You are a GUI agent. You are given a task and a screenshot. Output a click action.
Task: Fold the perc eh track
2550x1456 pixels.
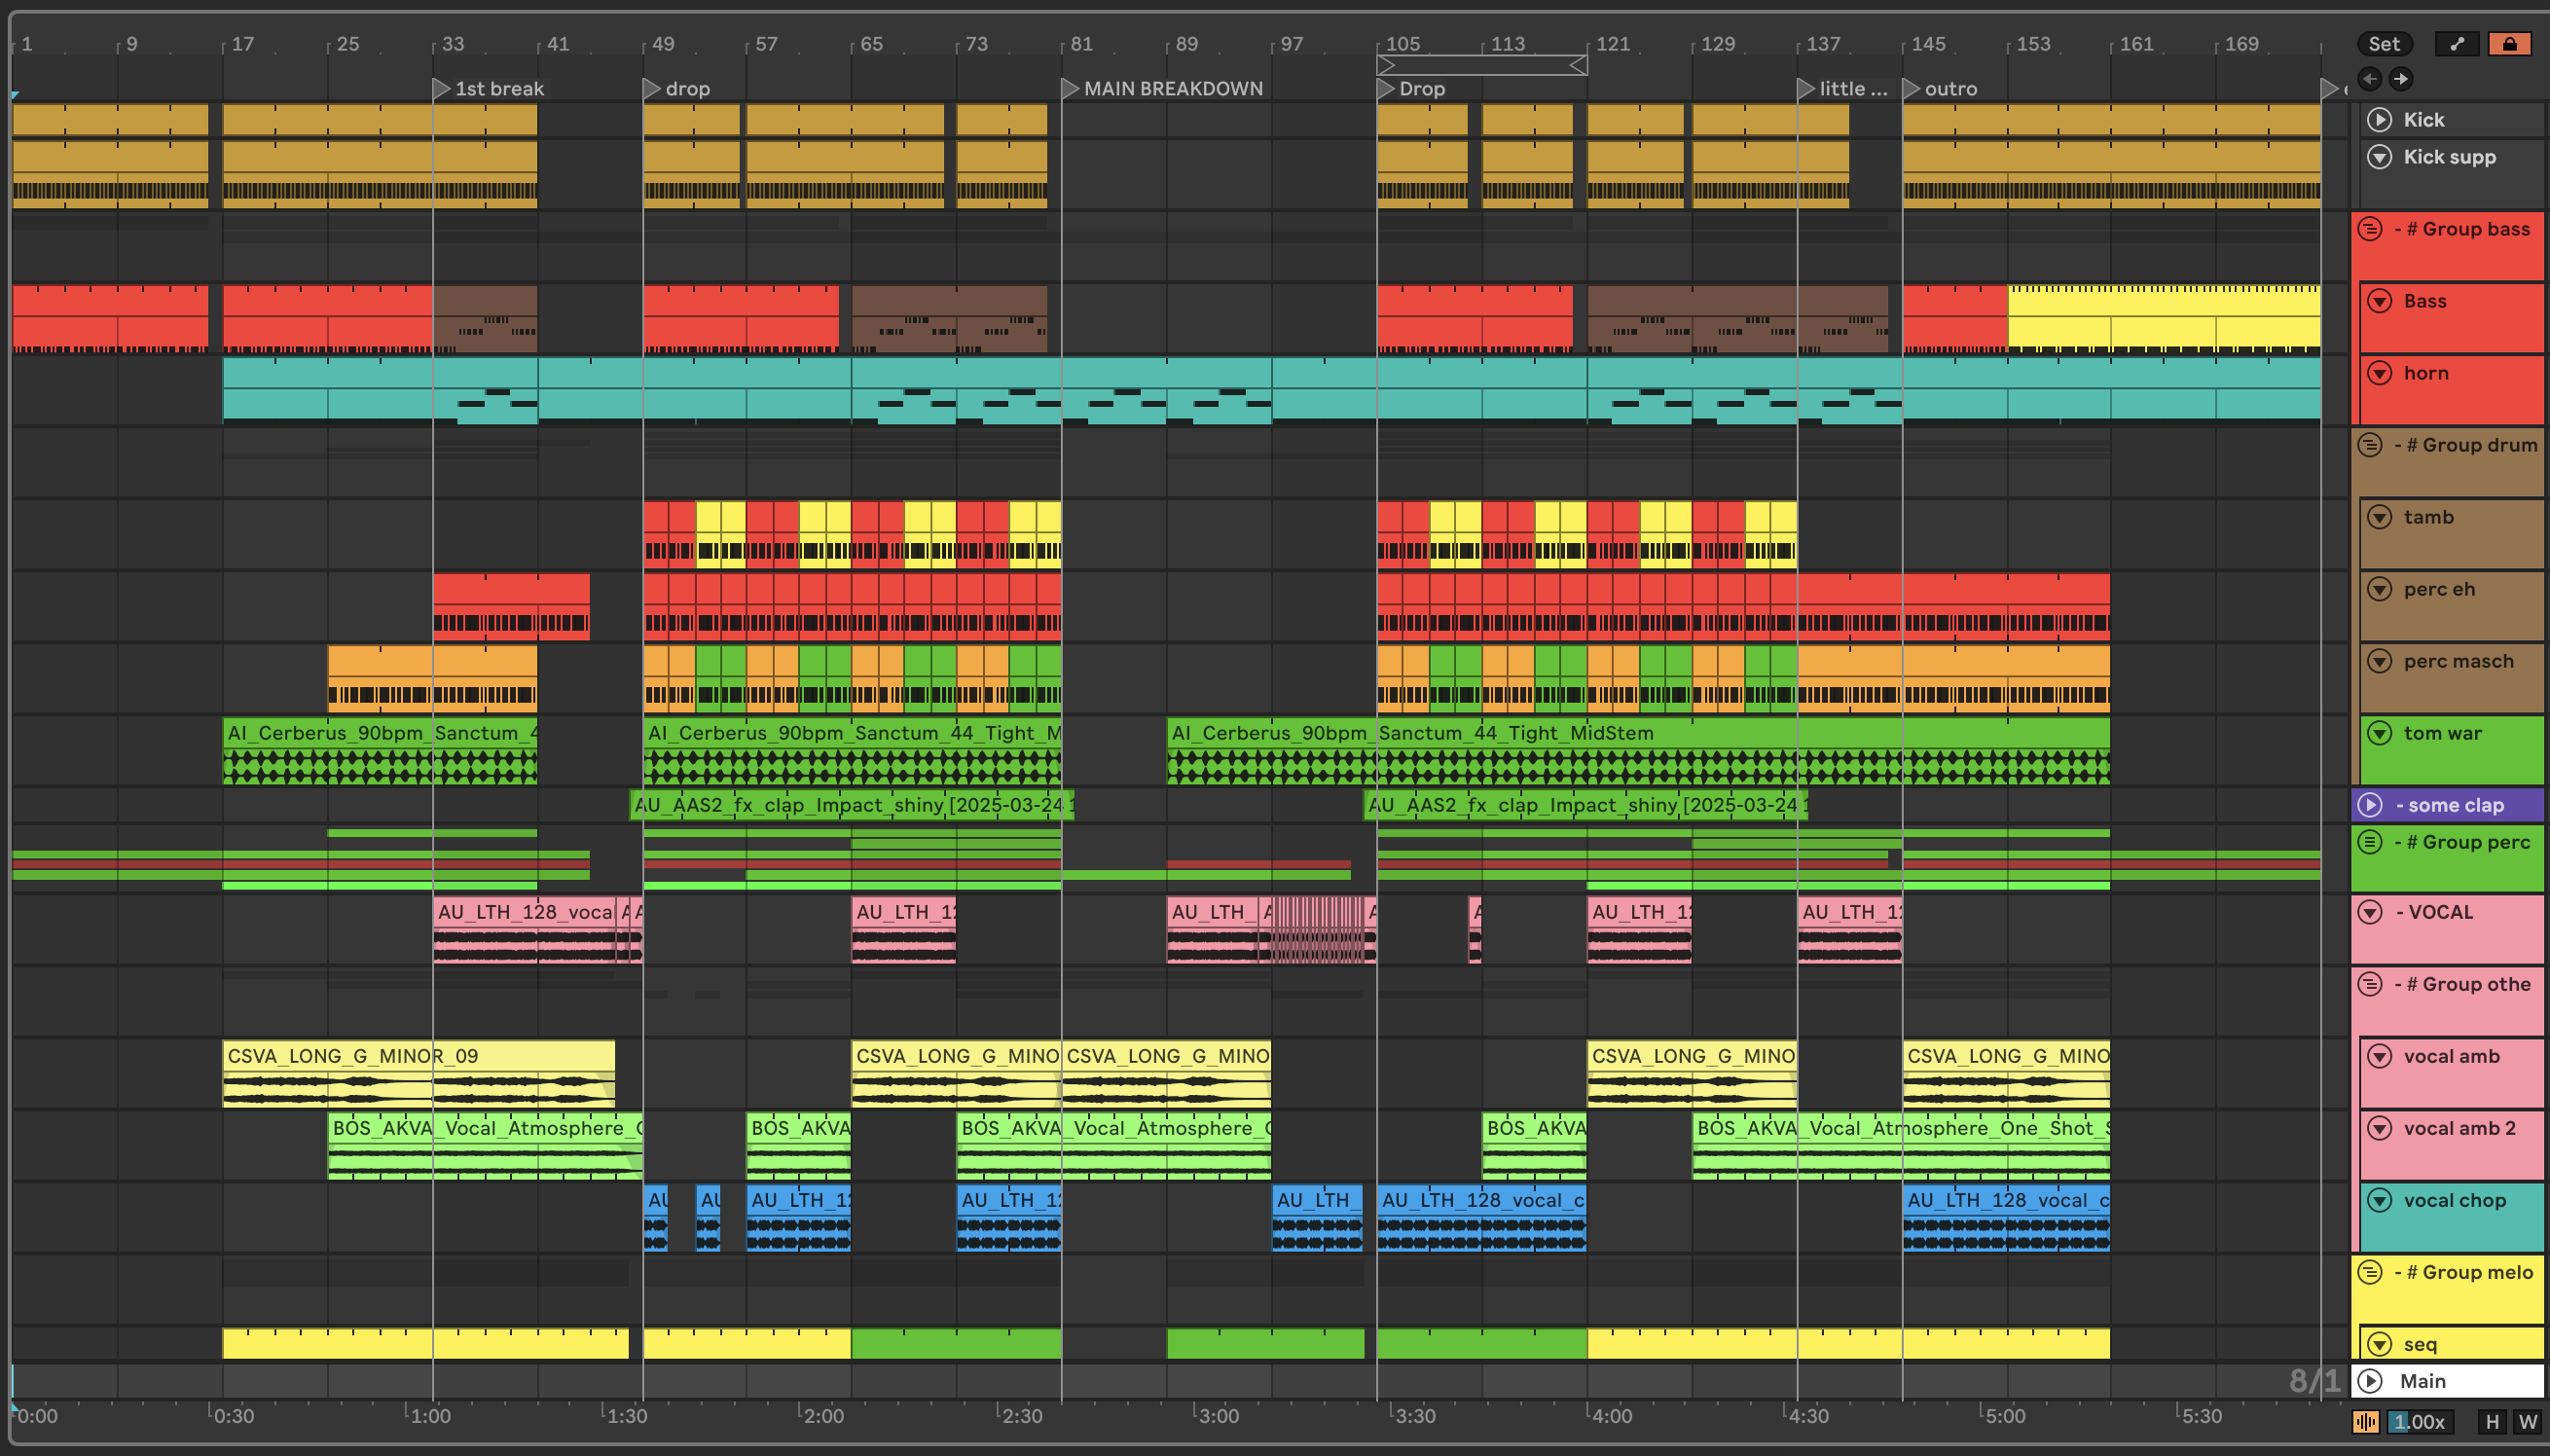(x=2380, y=589)
